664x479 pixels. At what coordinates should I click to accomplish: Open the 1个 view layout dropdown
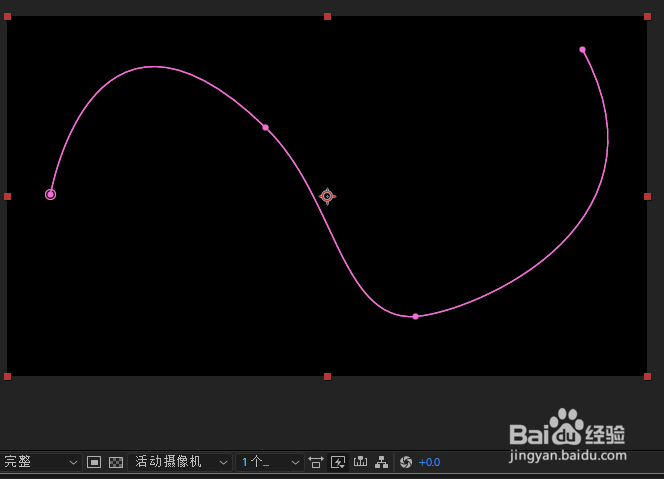point(270,462)
